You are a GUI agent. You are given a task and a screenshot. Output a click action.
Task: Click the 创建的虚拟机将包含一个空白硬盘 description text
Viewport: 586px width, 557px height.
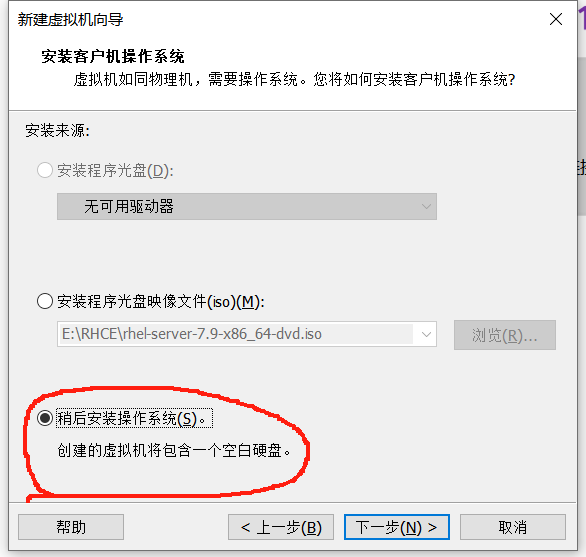tap(174, 450)
